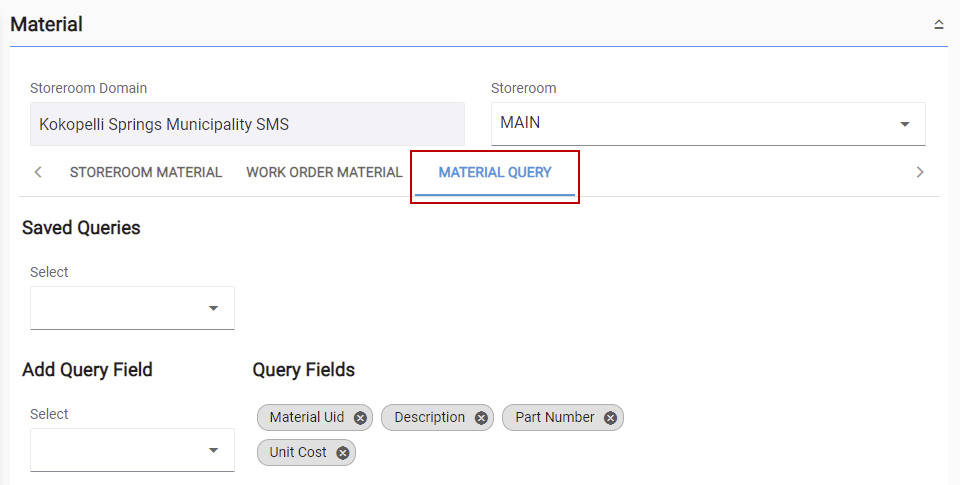The width and height of the screenshot is (960, 485).
Task: Click the Material section heading
Action: (x=47, y=24)
